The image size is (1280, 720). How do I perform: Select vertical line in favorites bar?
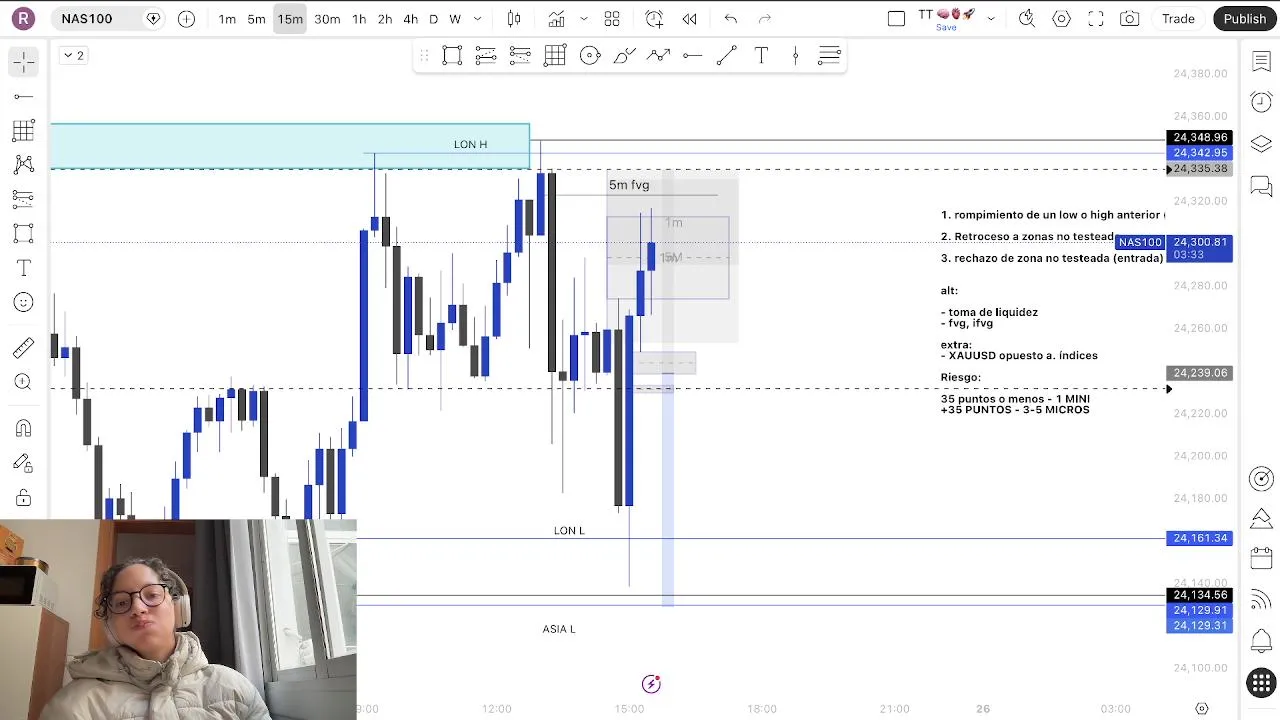tap(795, 56)
